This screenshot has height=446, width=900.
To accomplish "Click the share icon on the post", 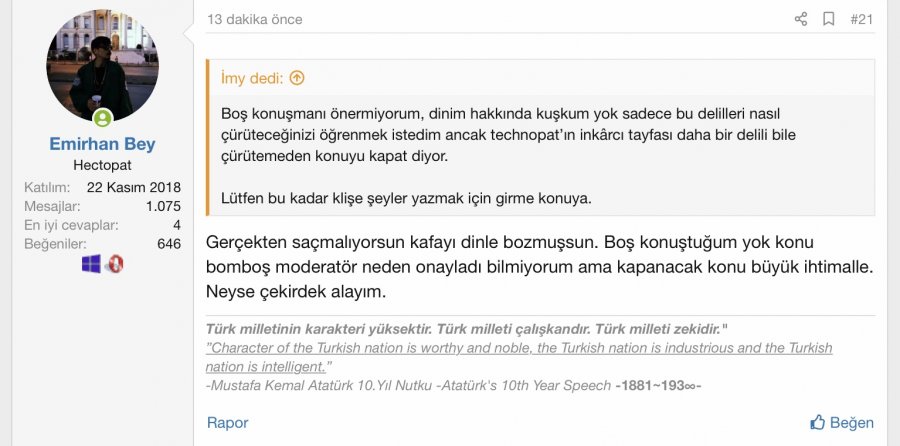I will click(800, 19).
